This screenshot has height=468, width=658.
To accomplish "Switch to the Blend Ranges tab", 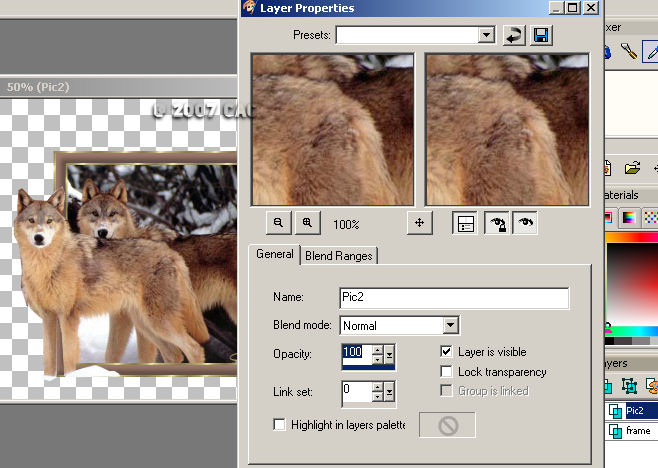I will (338, 256).
